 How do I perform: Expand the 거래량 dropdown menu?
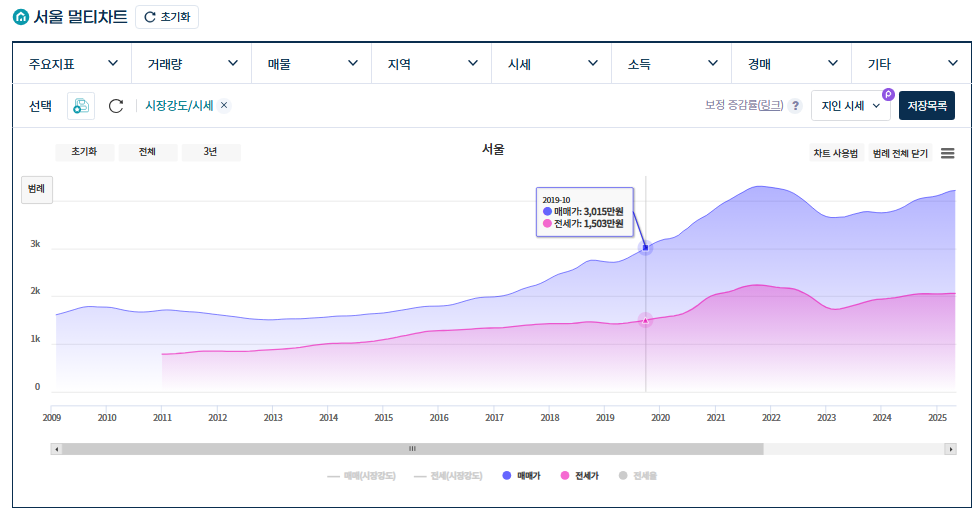tap(192, 63)
